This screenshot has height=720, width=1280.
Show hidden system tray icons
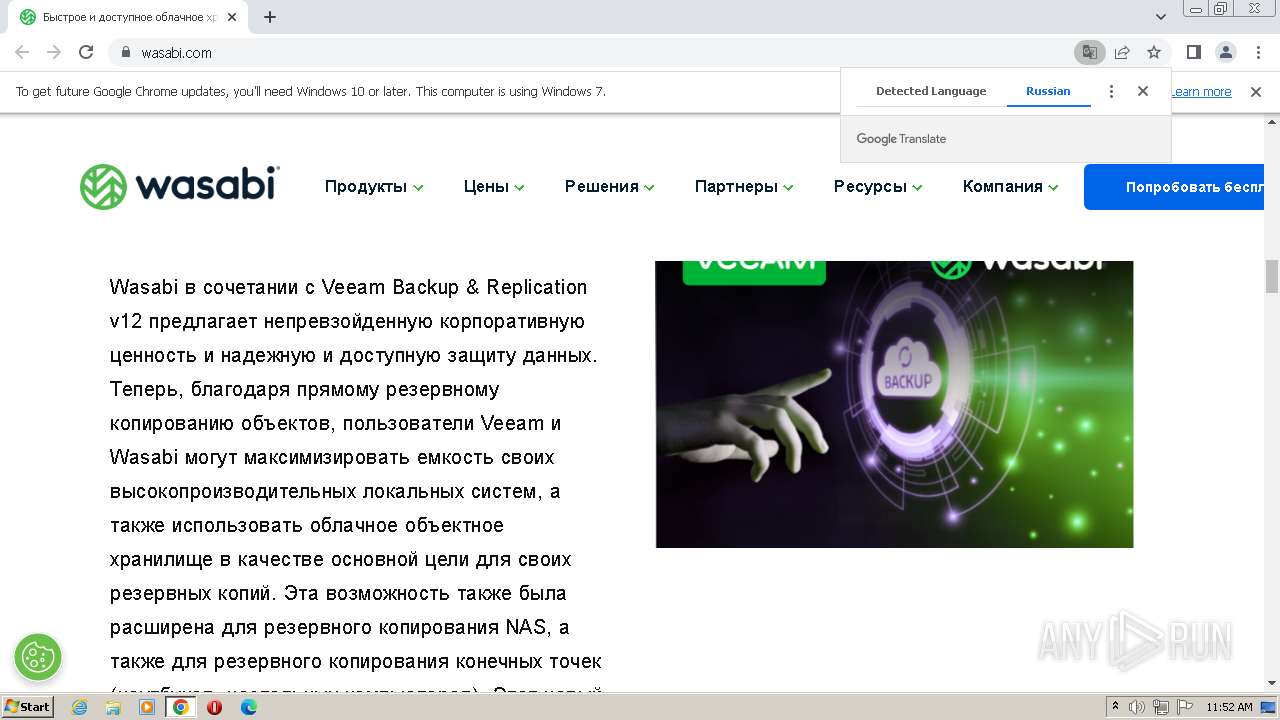1115,707
